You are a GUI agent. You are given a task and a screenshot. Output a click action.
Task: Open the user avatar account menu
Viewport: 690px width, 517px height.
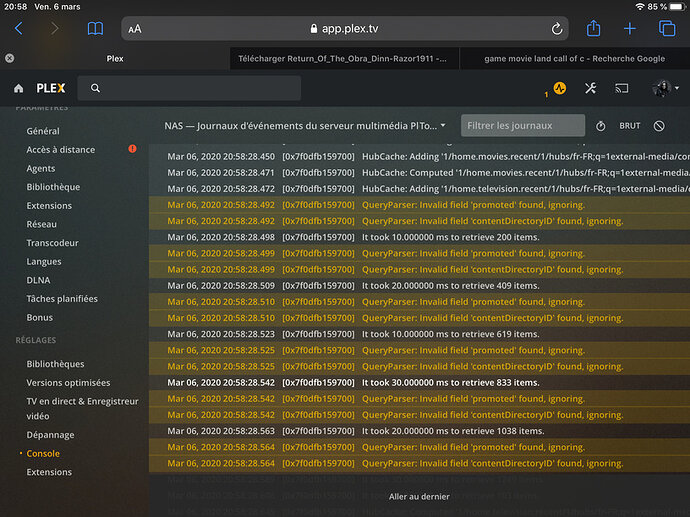[665, 88]
